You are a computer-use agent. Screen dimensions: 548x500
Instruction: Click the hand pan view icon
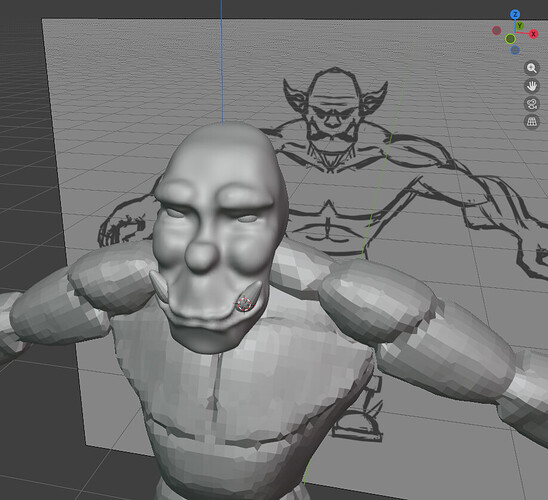point(532,86)
